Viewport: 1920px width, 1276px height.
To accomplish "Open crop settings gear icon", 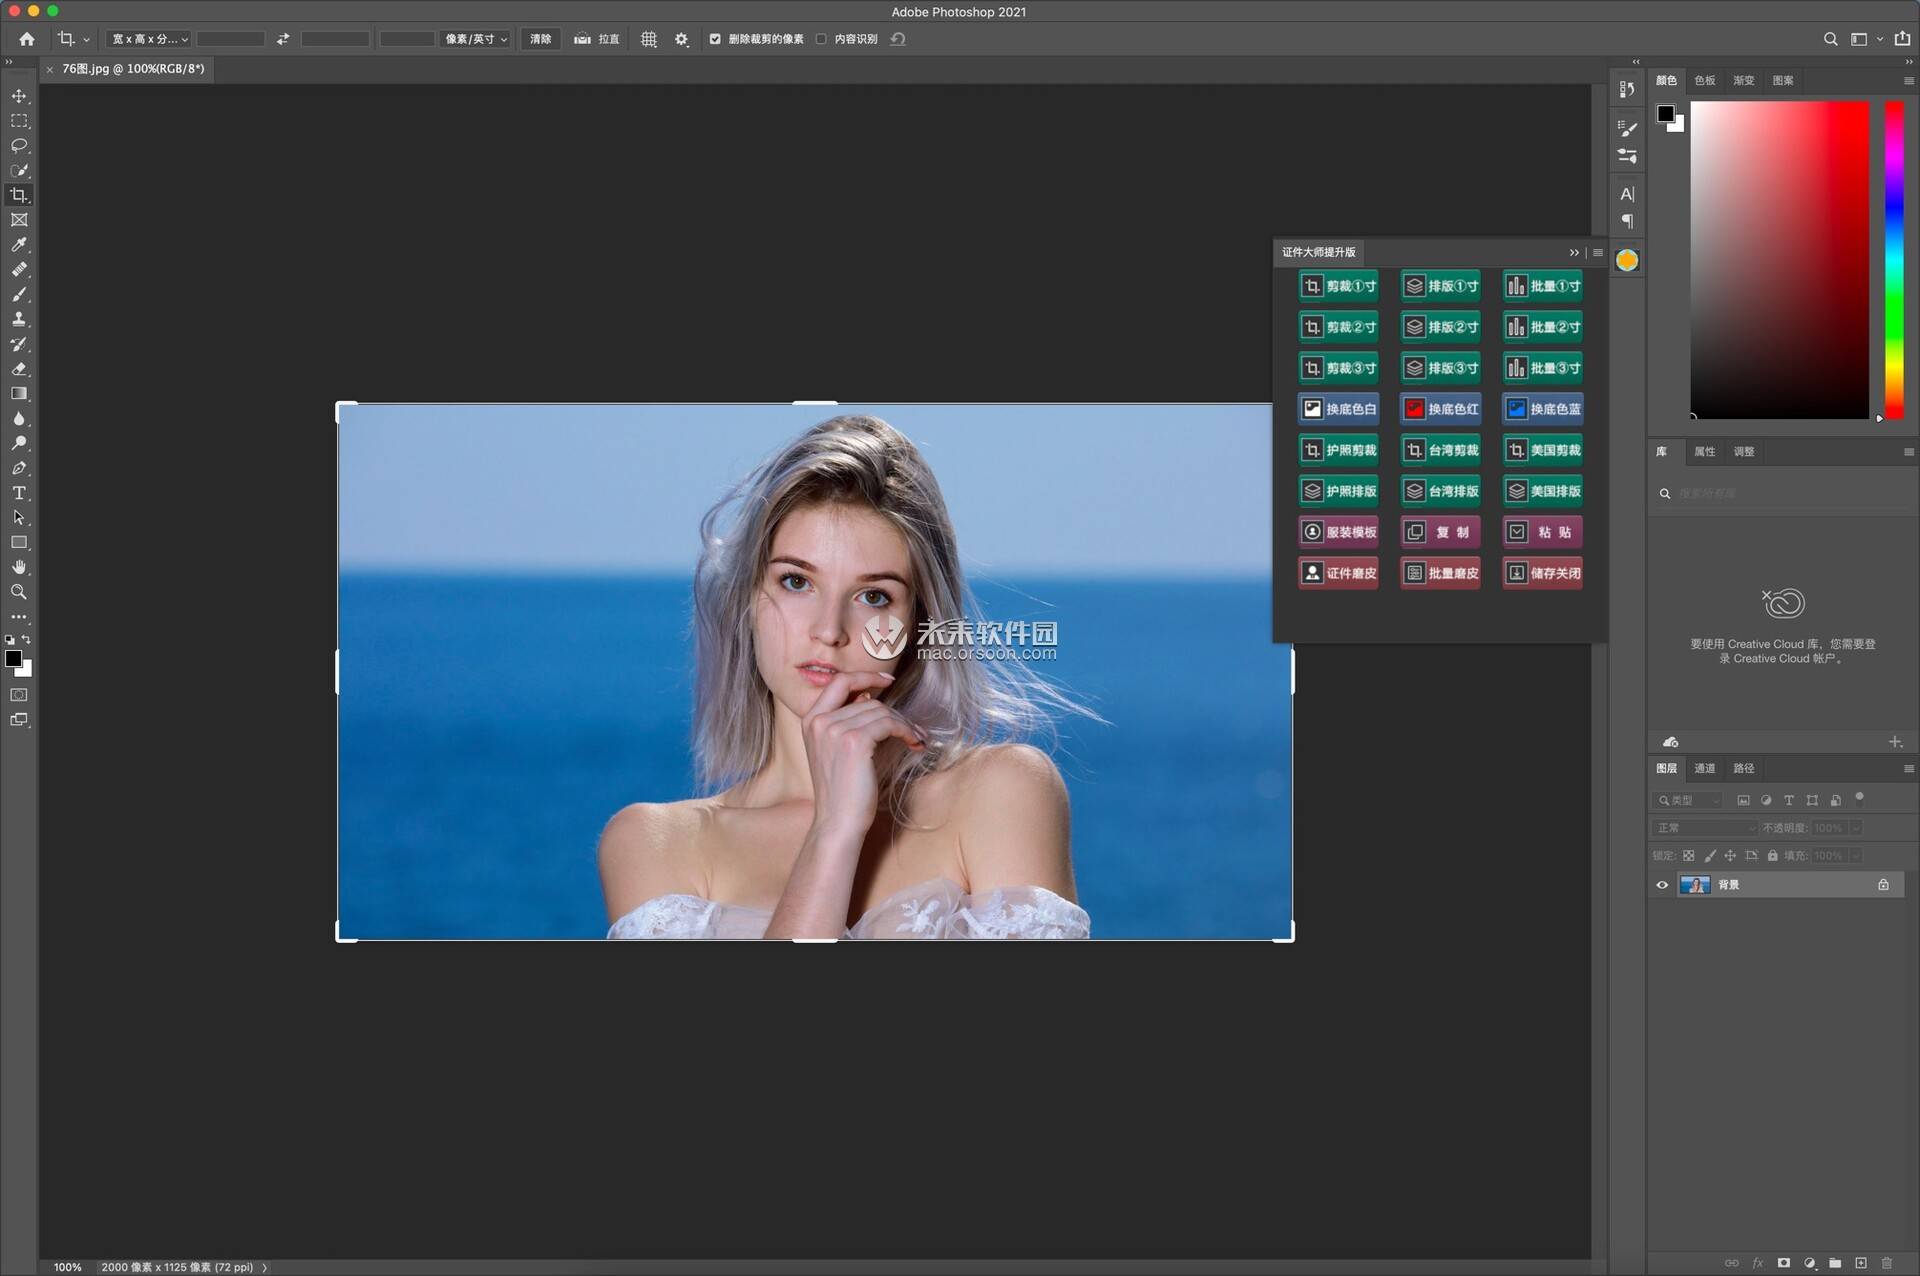I will click(682, 39).
